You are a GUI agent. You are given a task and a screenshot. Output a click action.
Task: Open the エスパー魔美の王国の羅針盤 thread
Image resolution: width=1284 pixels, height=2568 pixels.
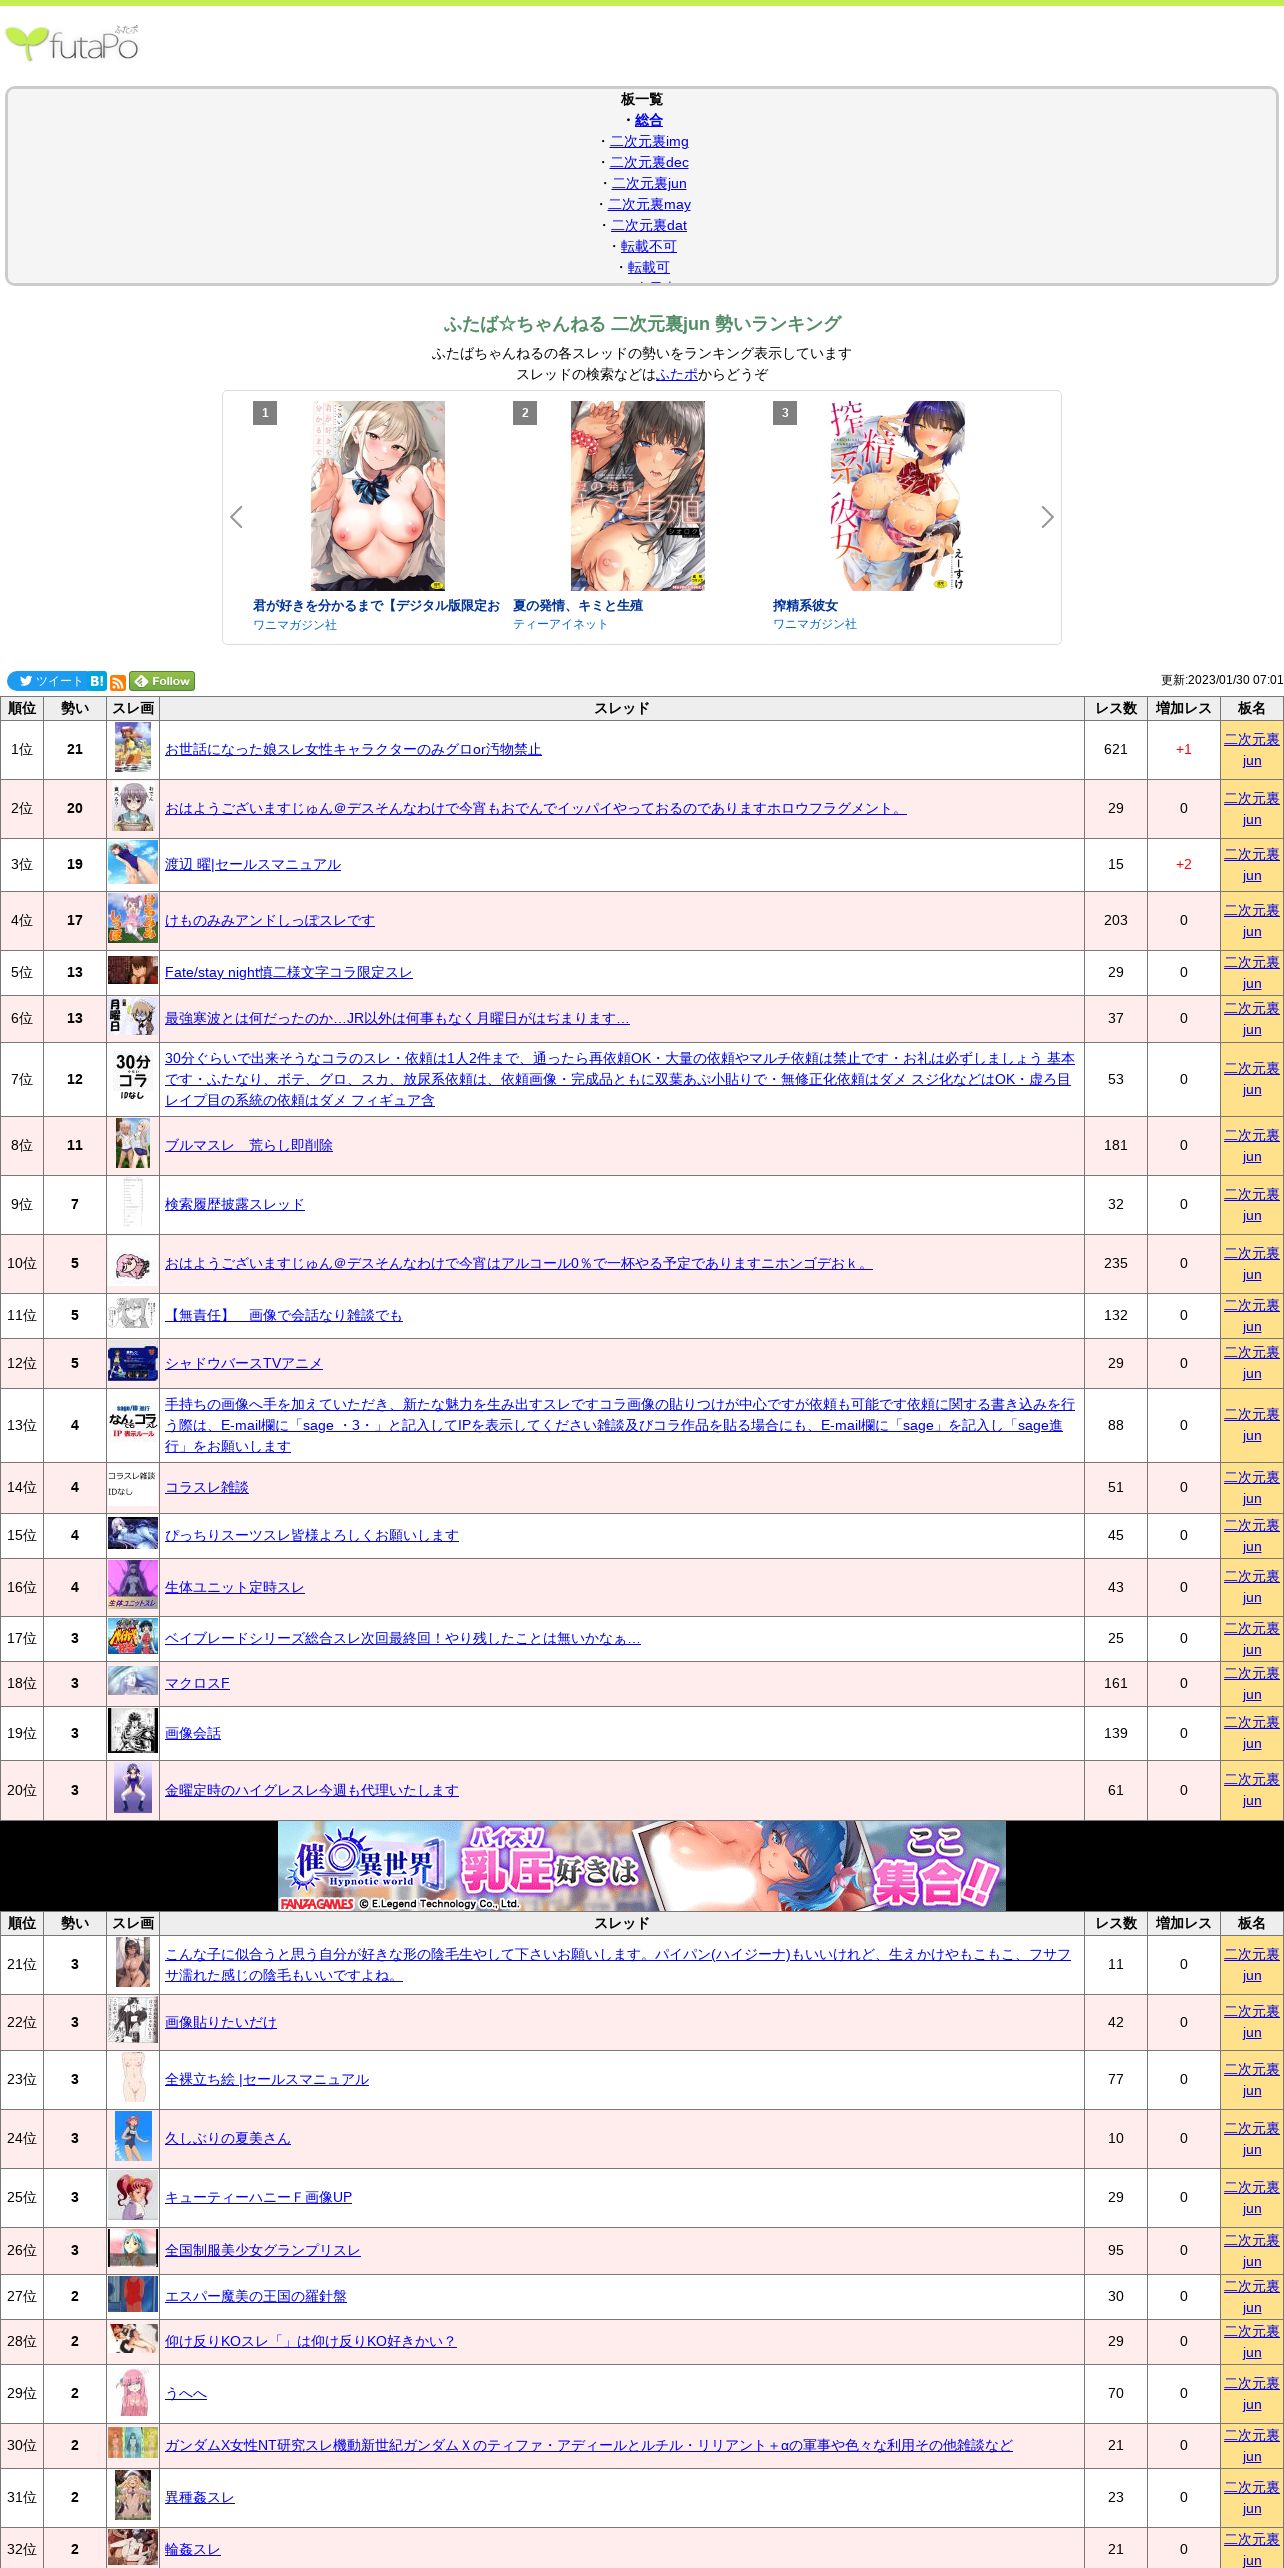point(256,2296)
